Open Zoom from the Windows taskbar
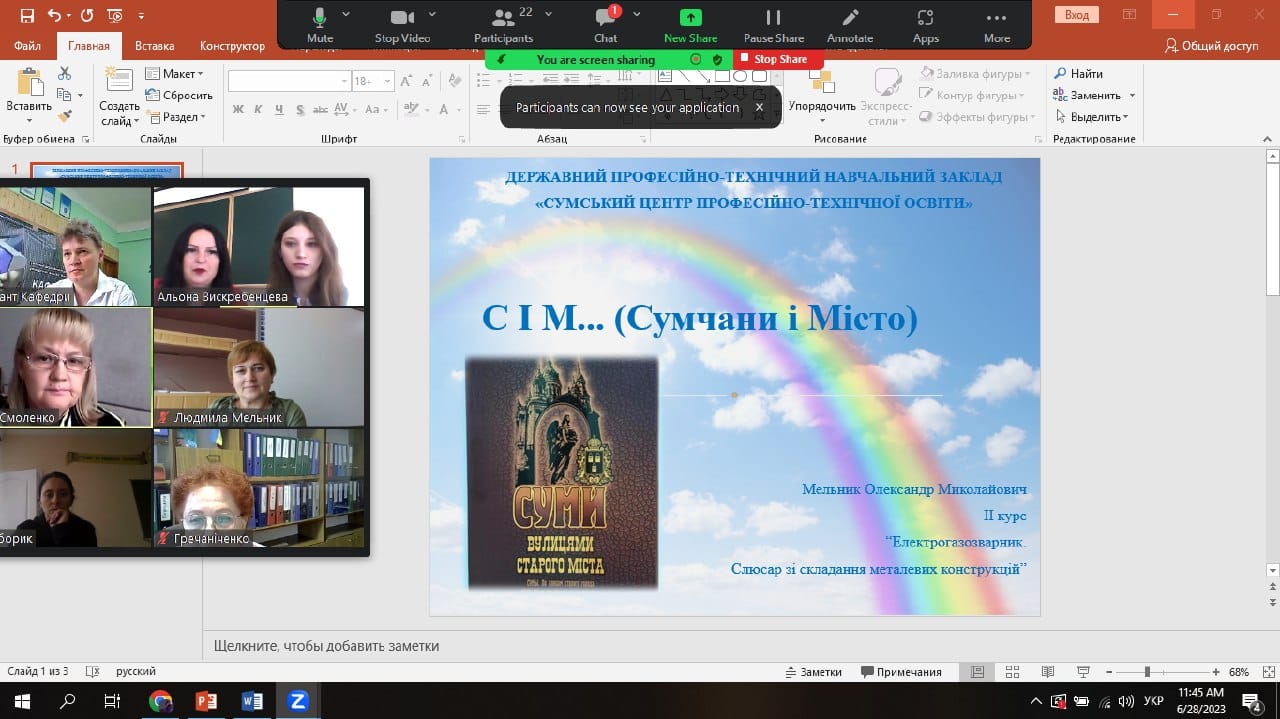Screen dimensions: 1280x719 pos(296,701)
